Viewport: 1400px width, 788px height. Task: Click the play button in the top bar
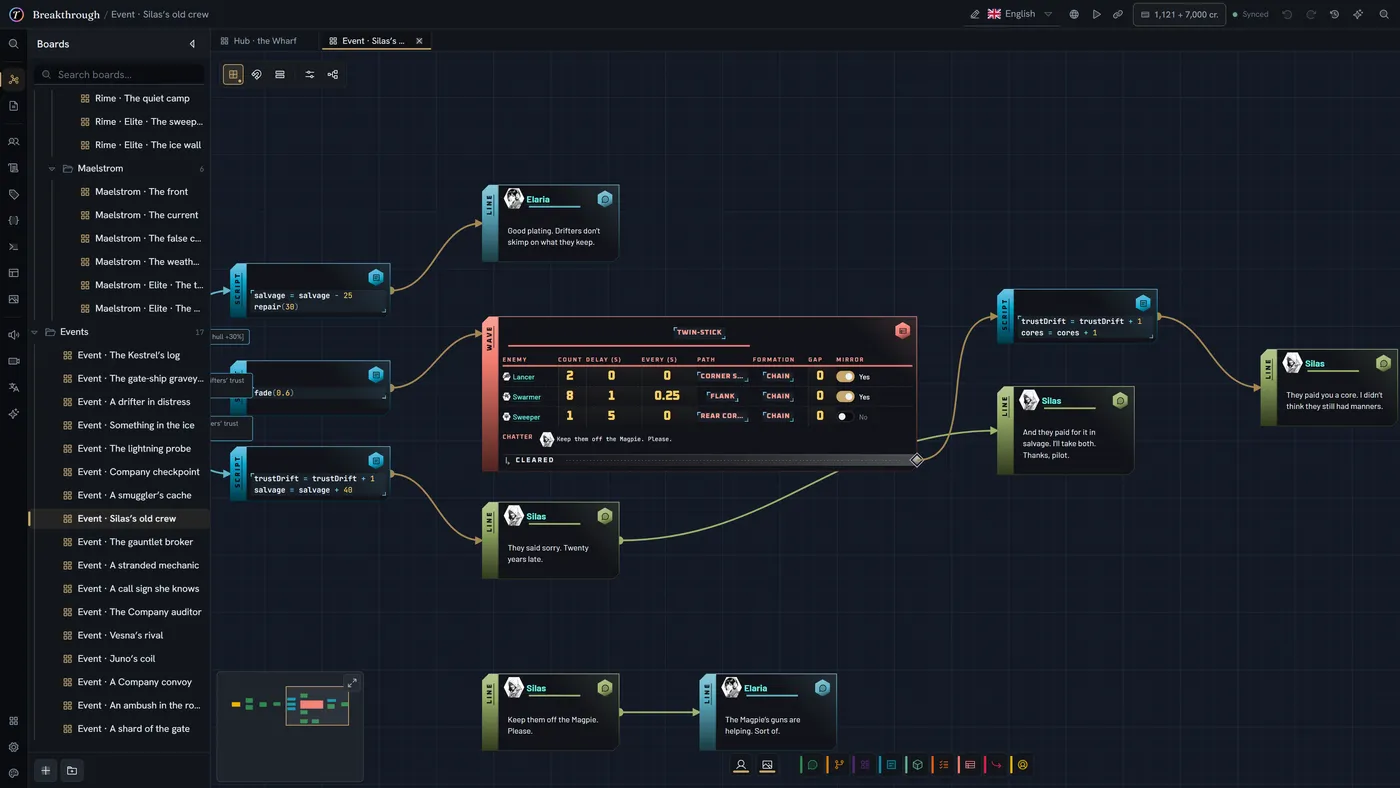coord(1096,15)
